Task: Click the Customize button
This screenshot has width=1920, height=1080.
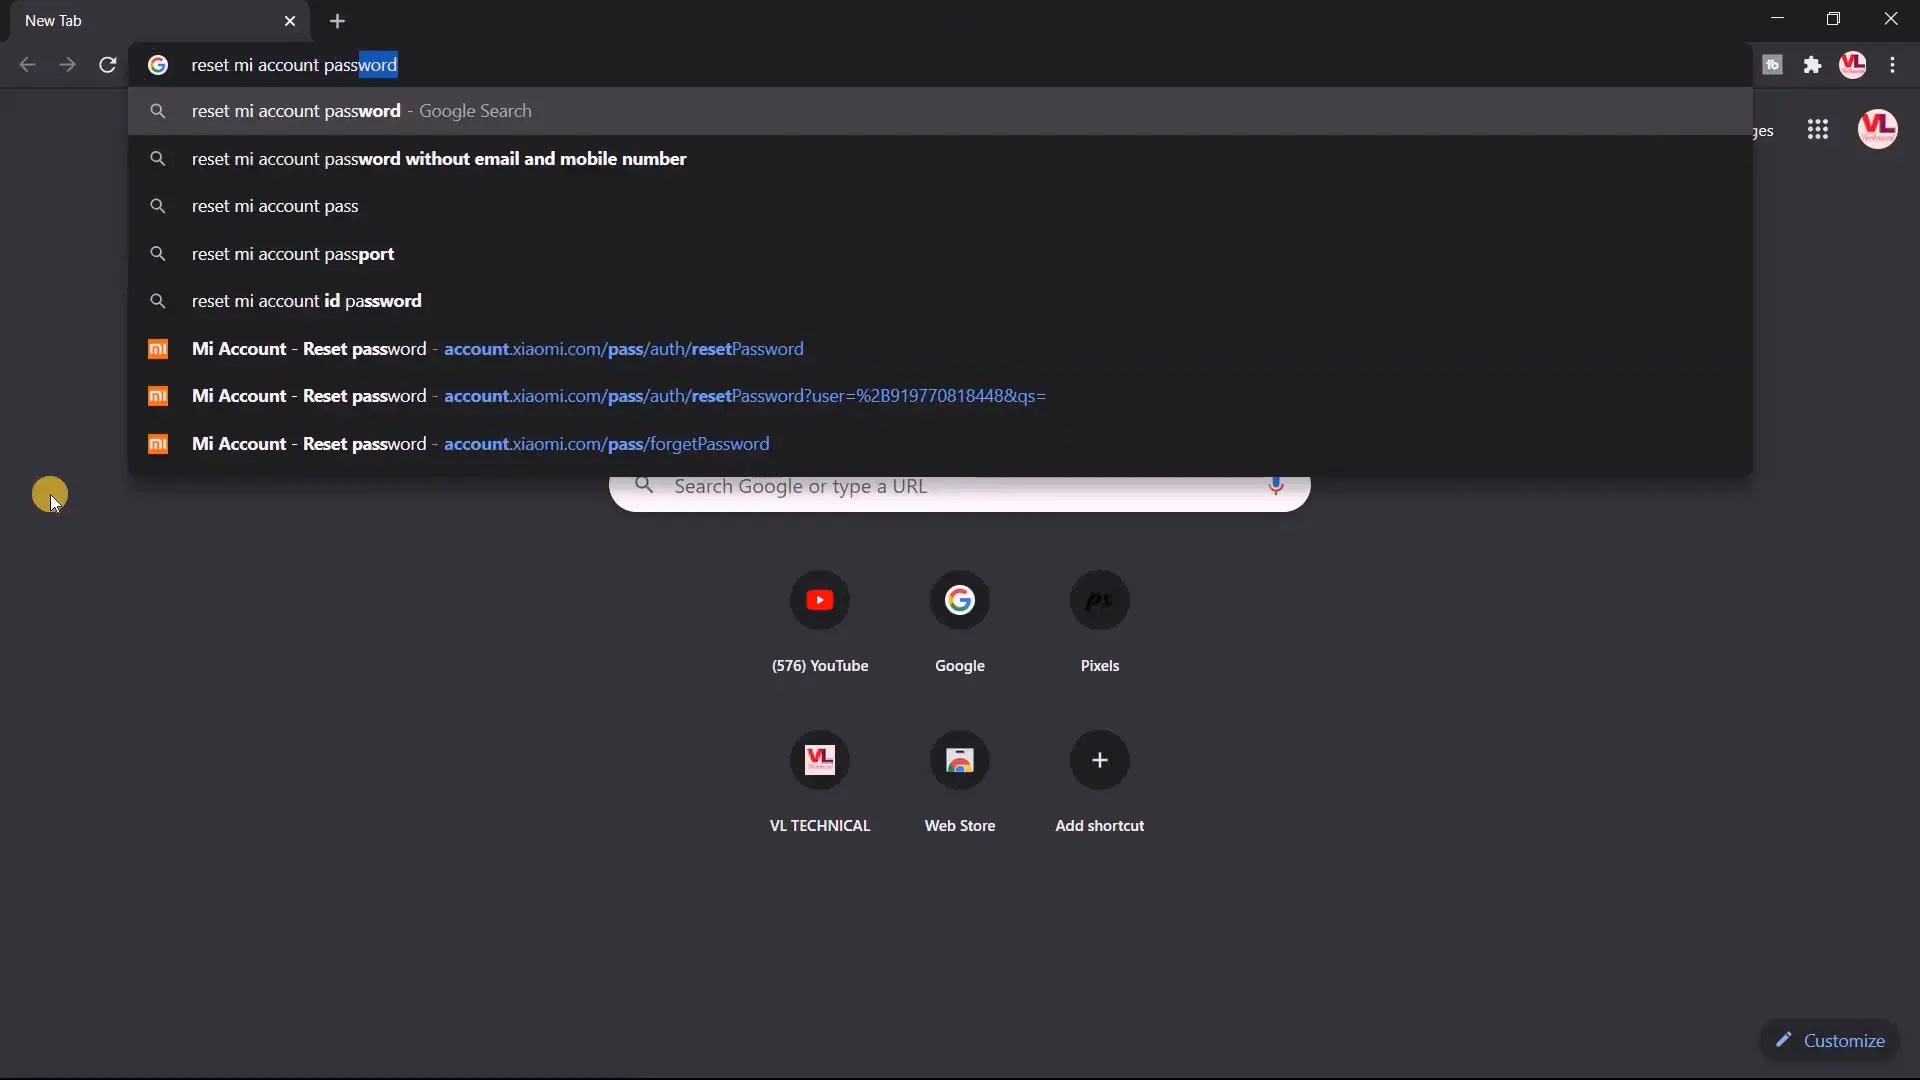Action: coord(1830,1040)
